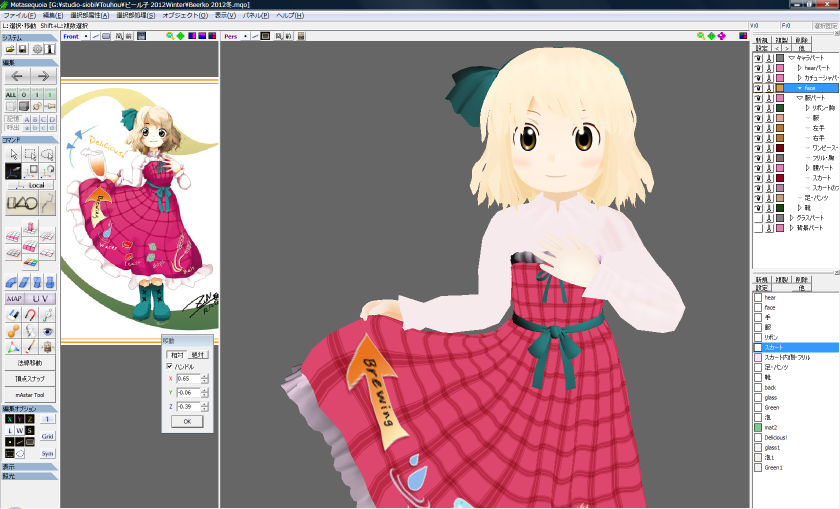
Task: Select the magnet tool
Action: [31, 315]
